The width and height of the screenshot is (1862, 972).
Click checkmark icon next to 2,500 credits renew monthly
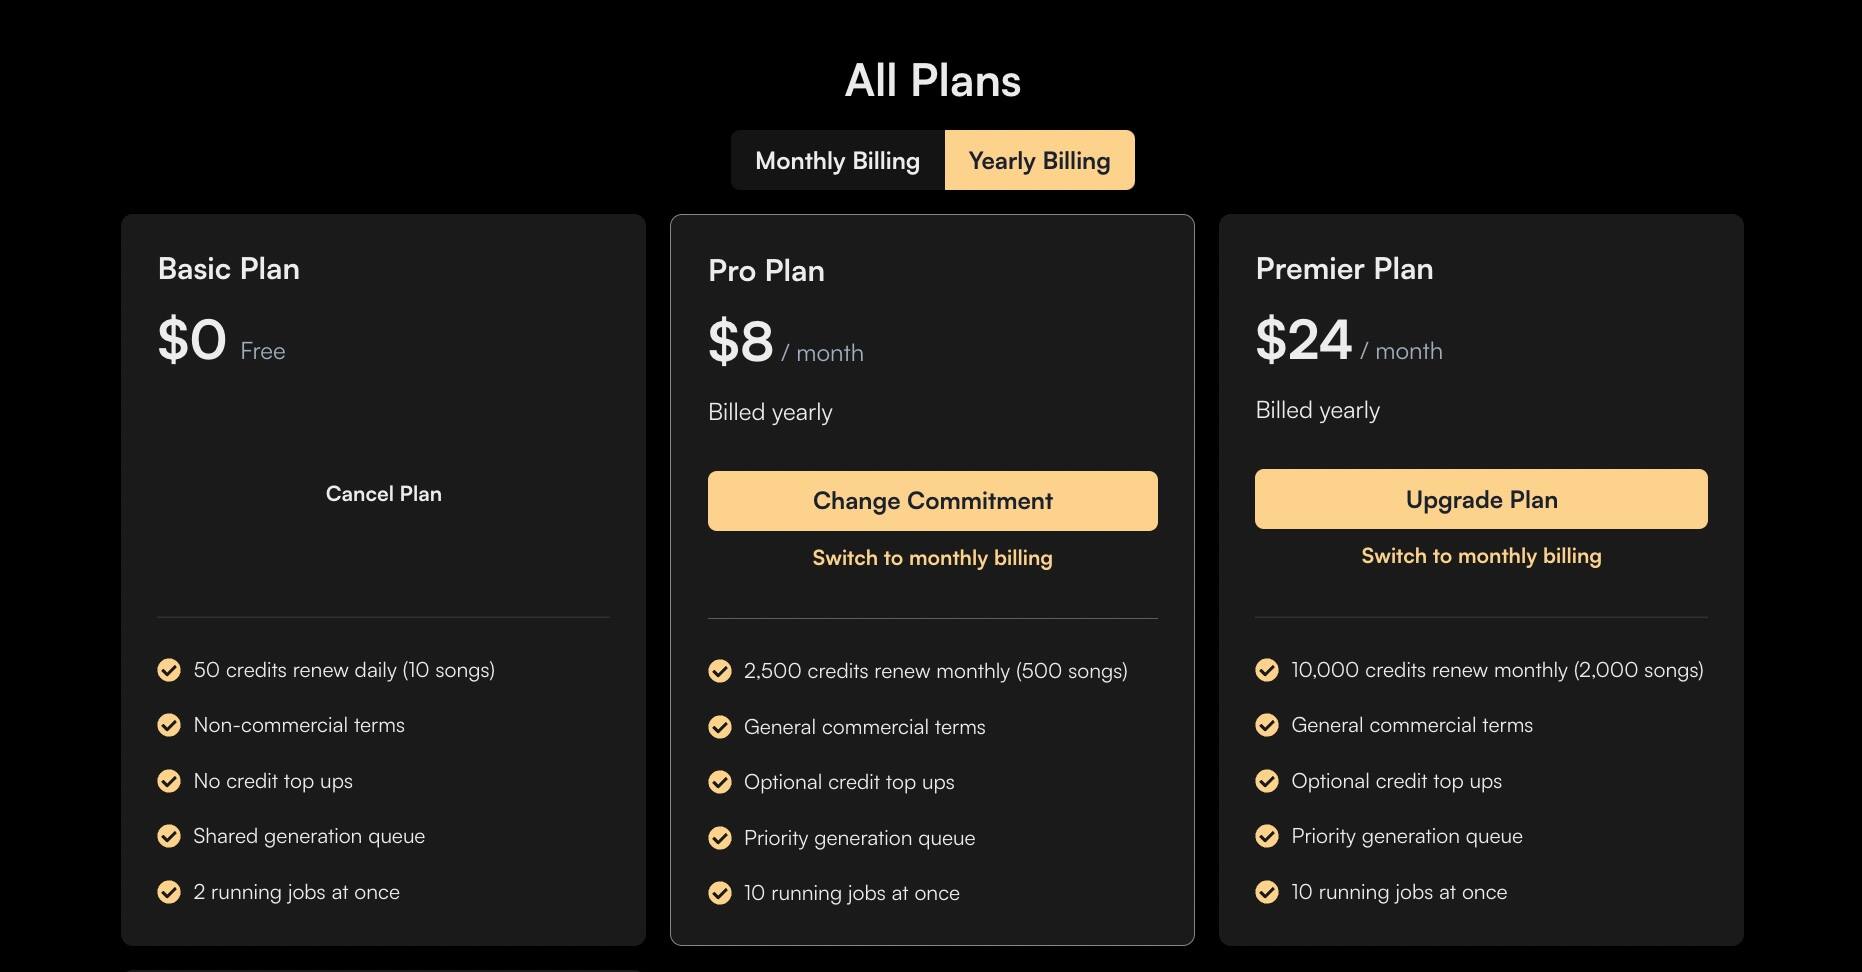click(x=720, y=671)
